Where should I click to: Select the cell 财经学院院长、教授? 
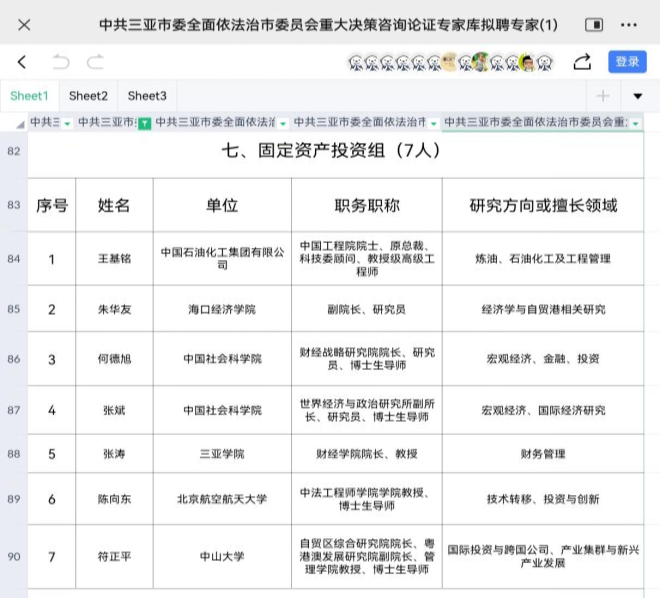click(x=367, y=454)
